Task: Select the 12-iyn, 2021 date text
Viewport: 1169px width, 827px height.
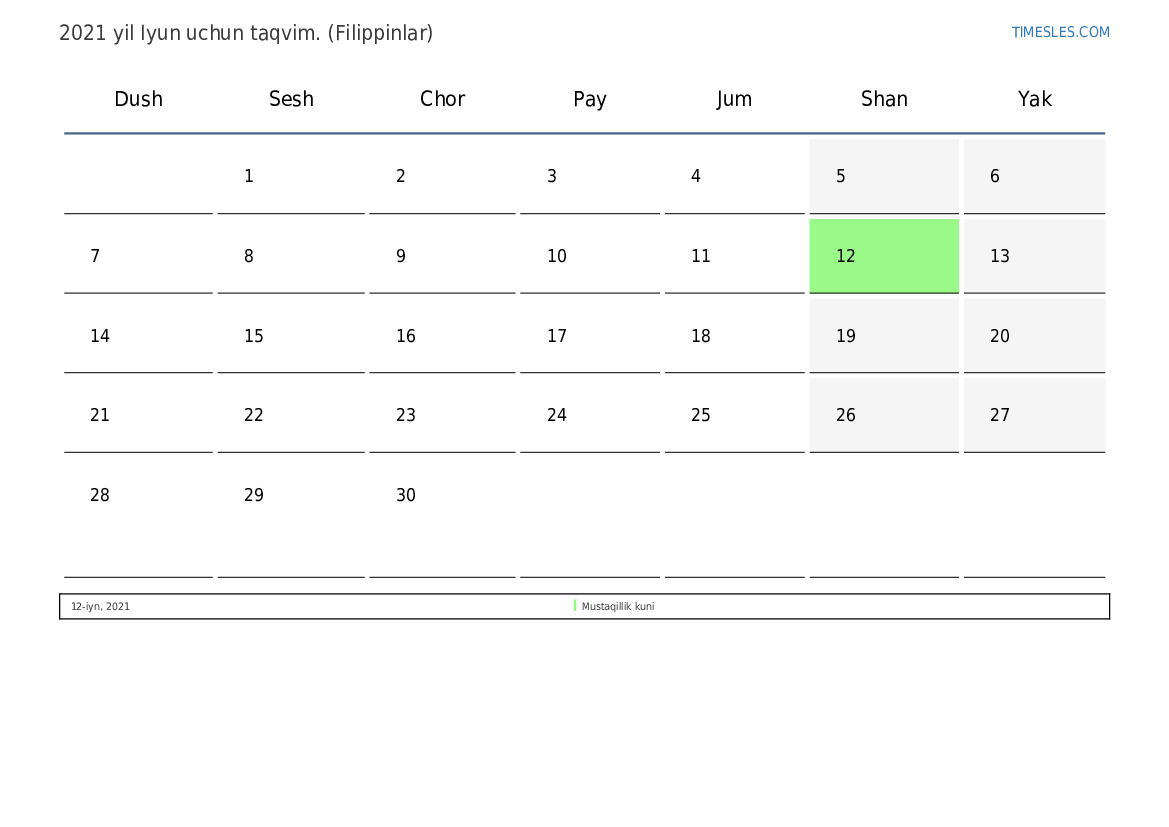Action: click(100, 607)
